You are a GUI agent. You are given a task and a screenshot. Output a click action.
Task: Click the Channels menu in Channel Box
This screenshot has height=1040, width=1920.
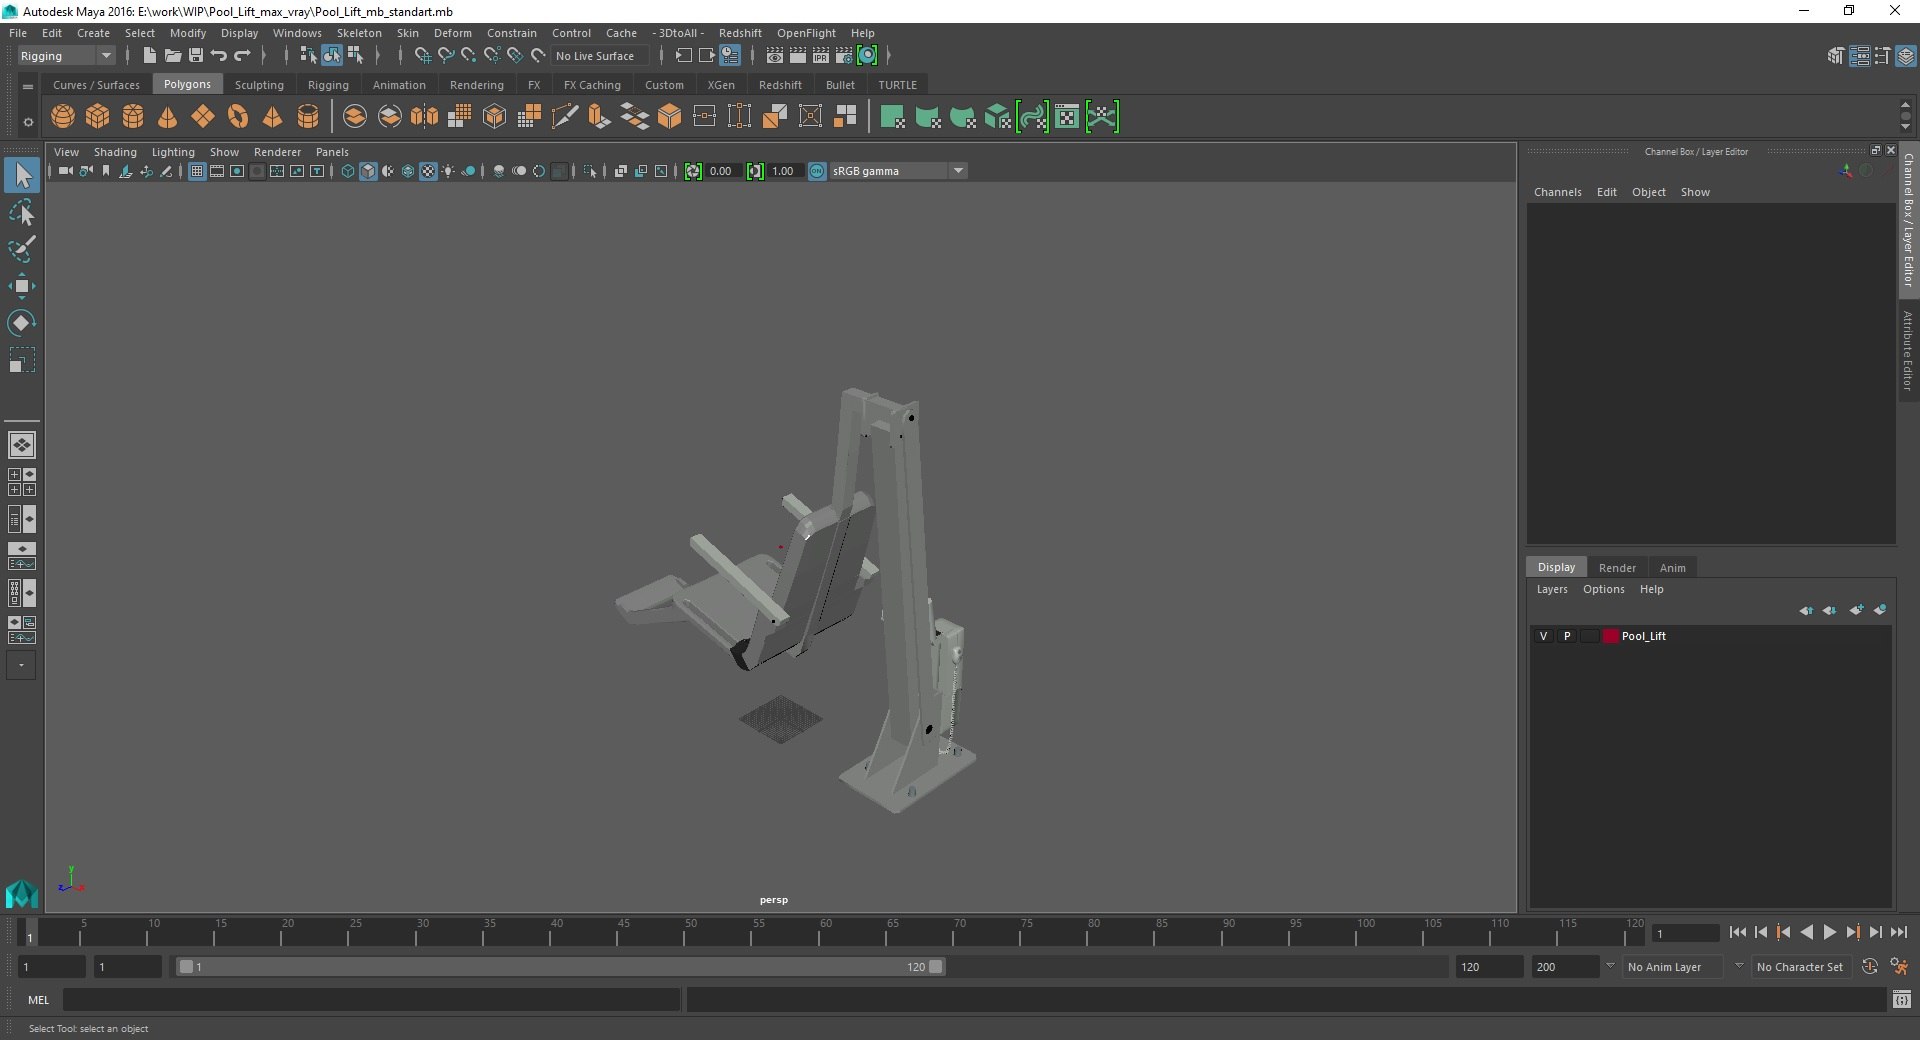1557,192
